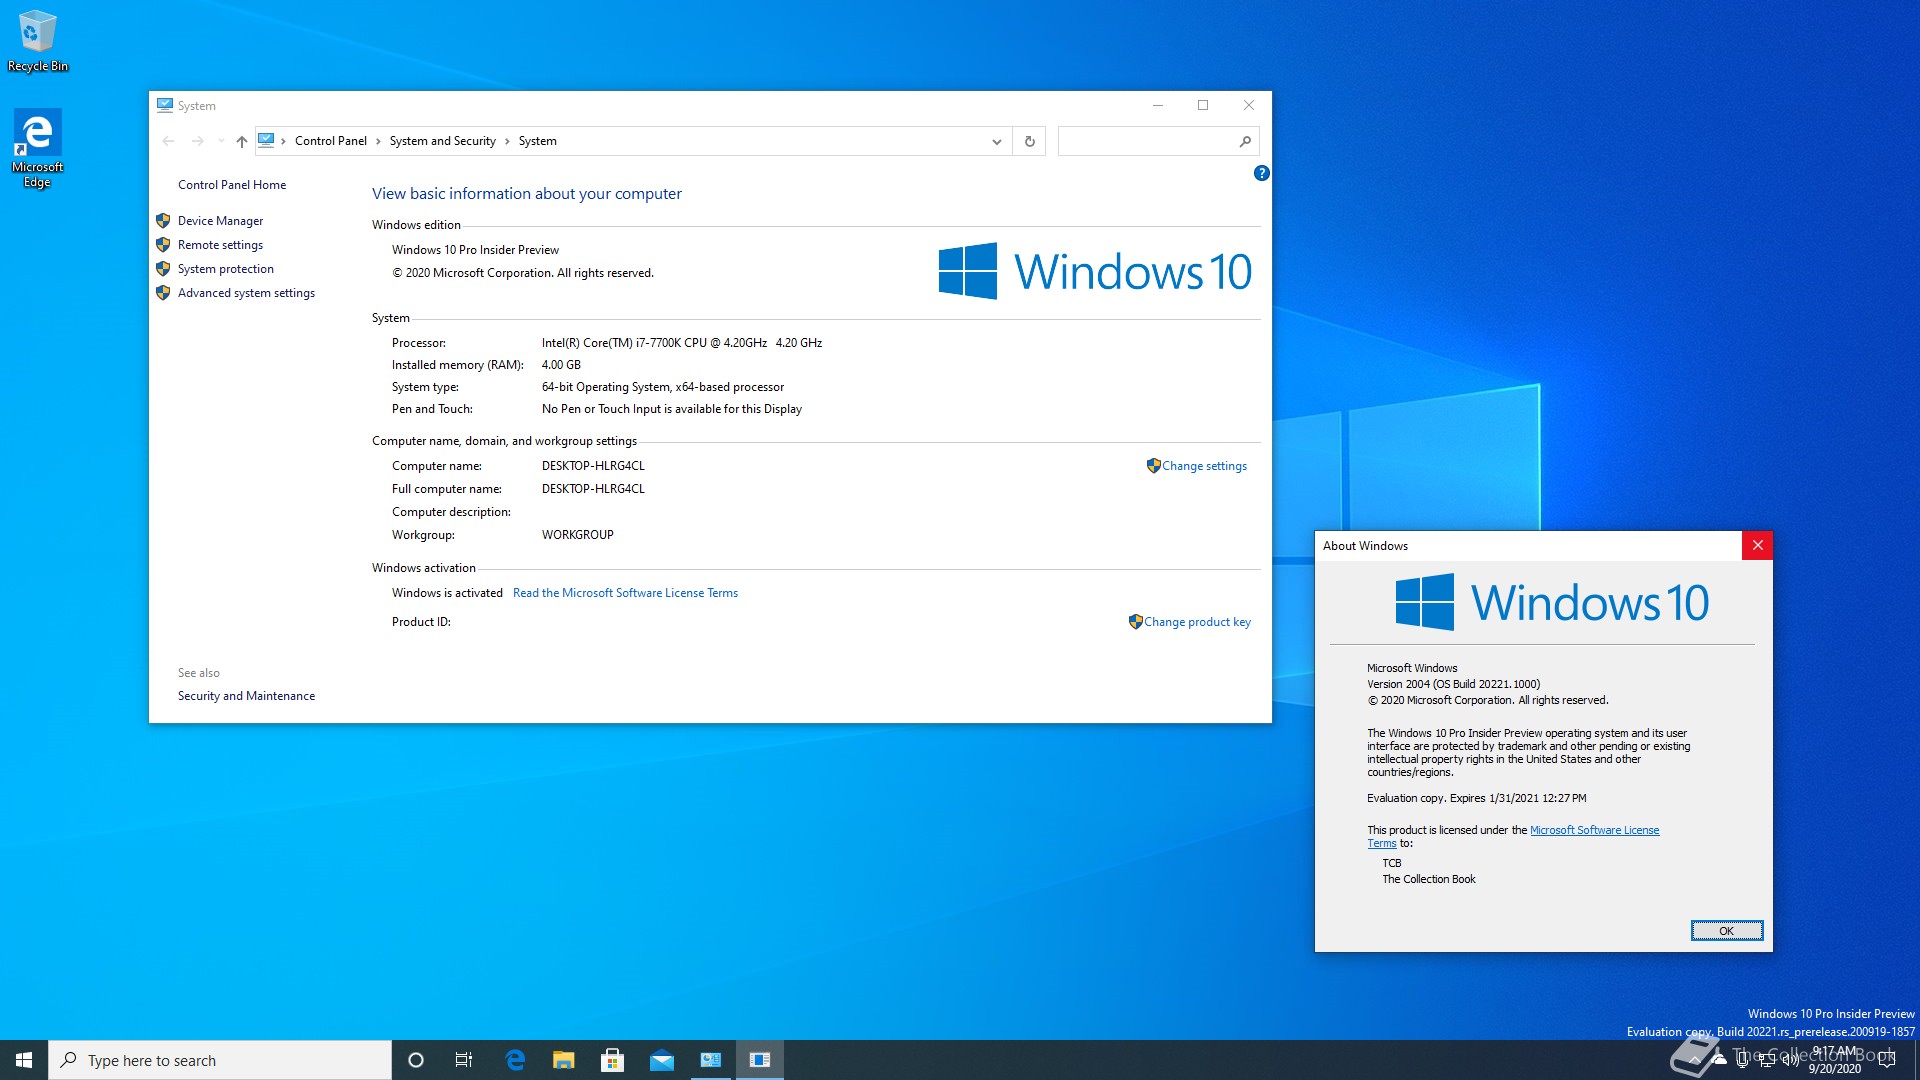
Task: Click the Back arrow in System window
Action: (x=168, y=141)
